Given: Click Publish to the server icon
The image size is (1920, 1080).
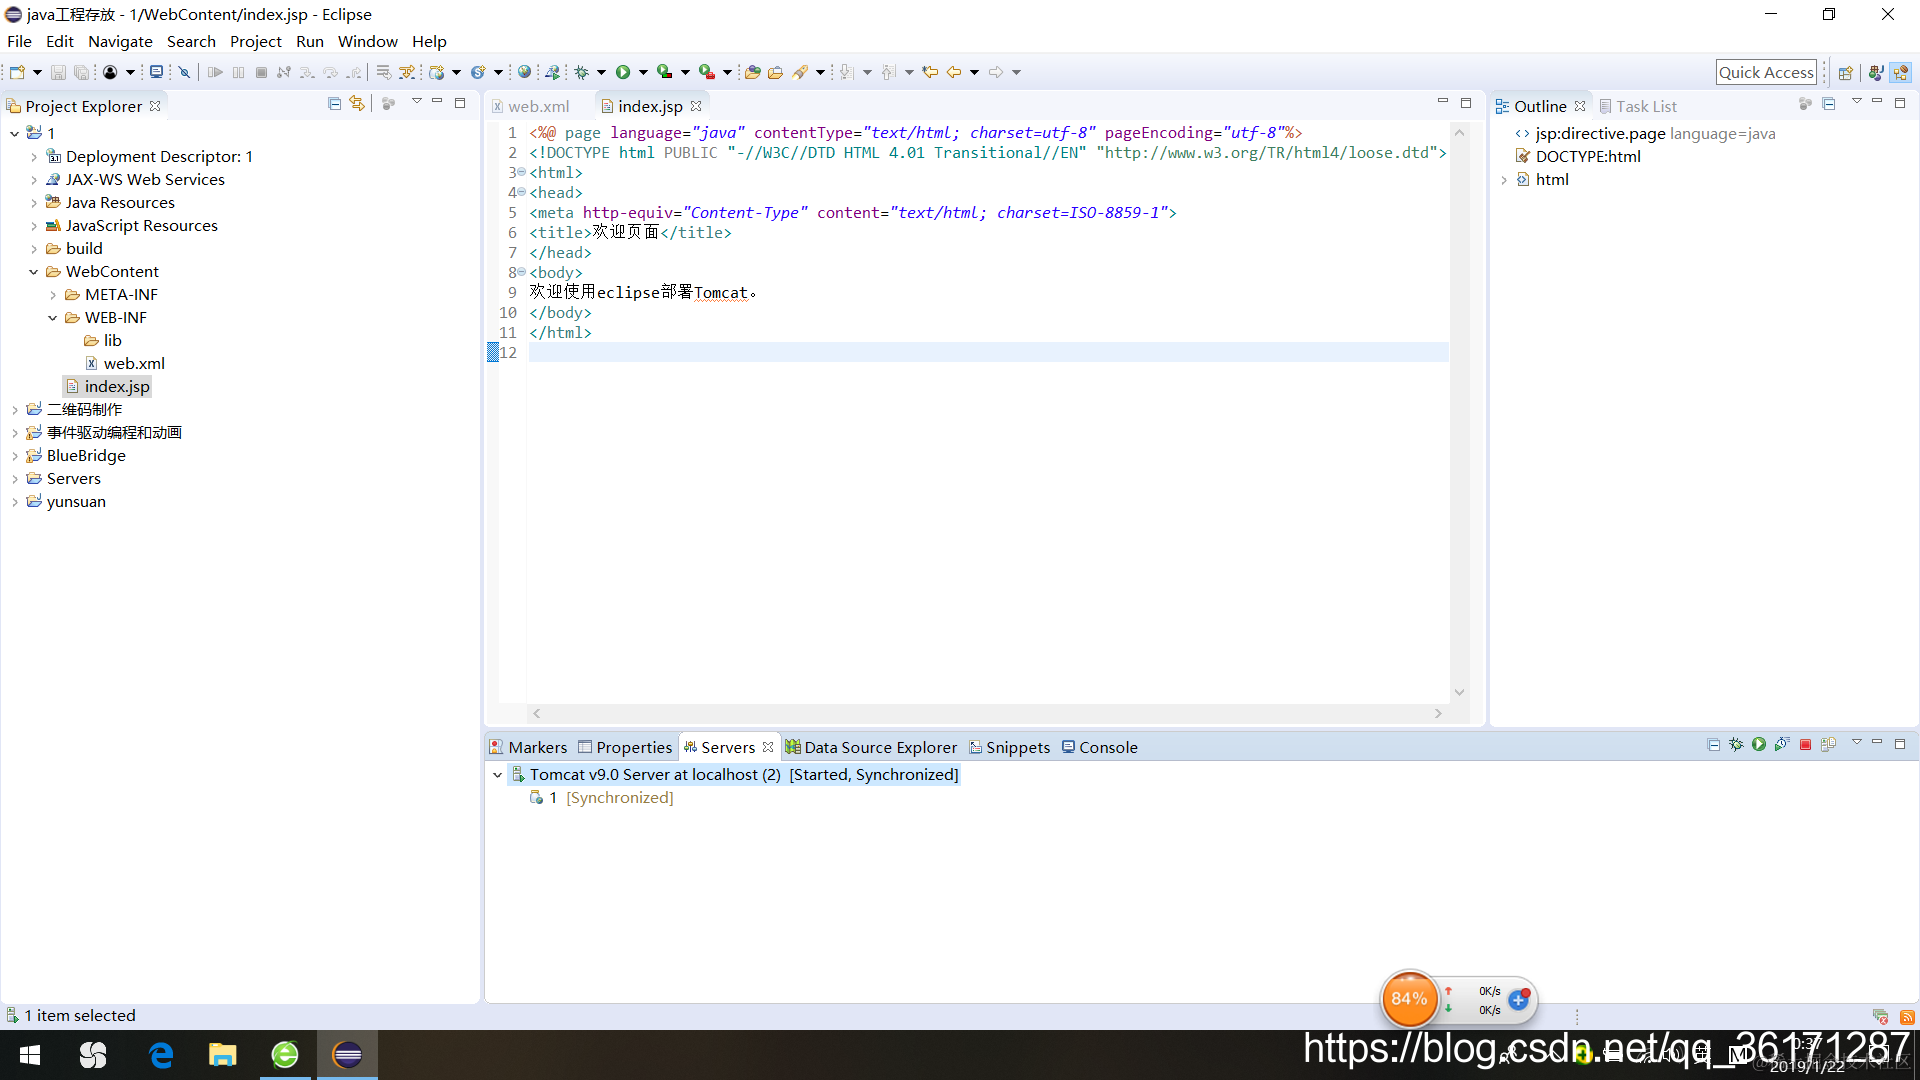Looking at the screenshot, I should (1828, 745).
